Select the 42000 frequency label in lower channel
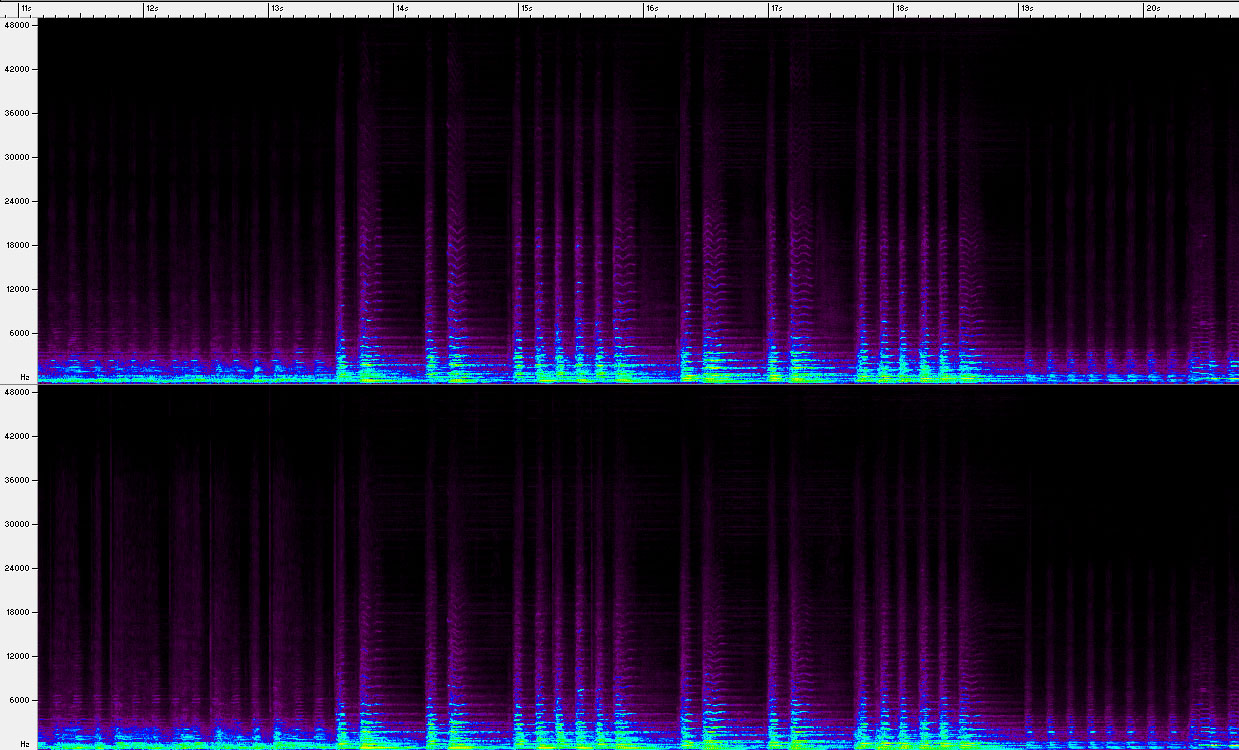 tap(19, 436)
